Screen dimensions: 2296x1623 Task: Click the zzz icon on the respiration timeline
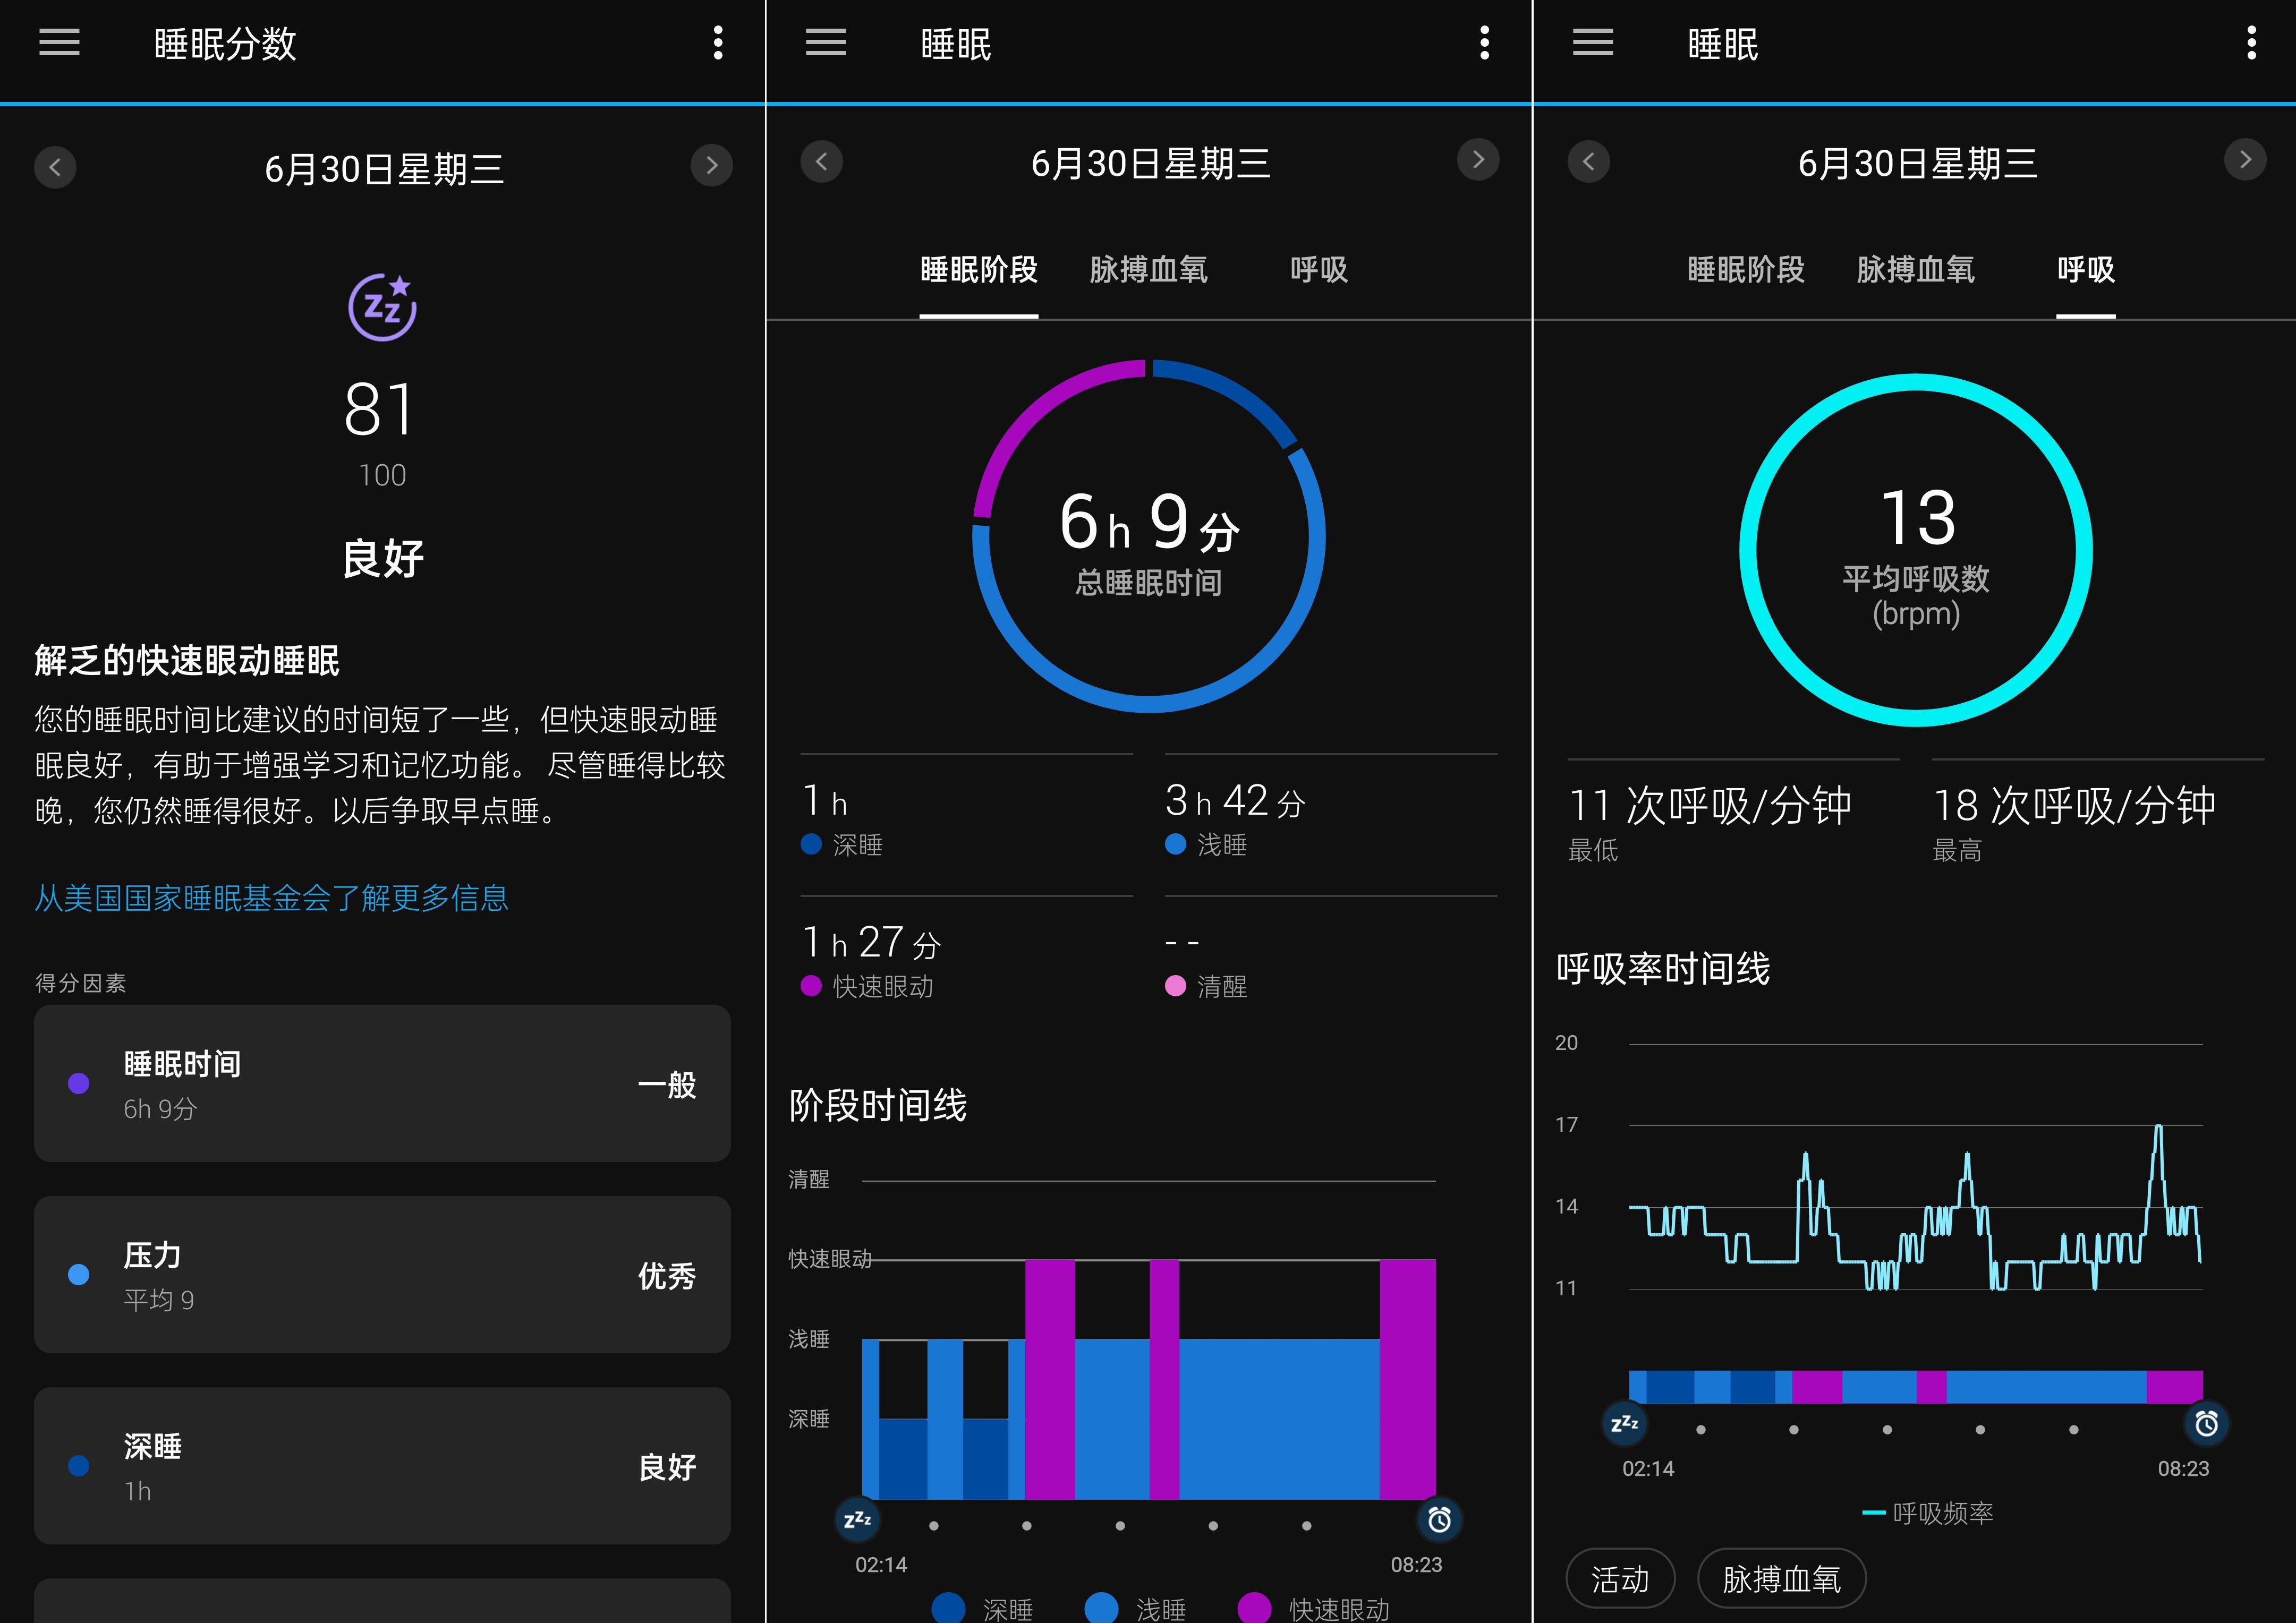tap(1626, 1424)
